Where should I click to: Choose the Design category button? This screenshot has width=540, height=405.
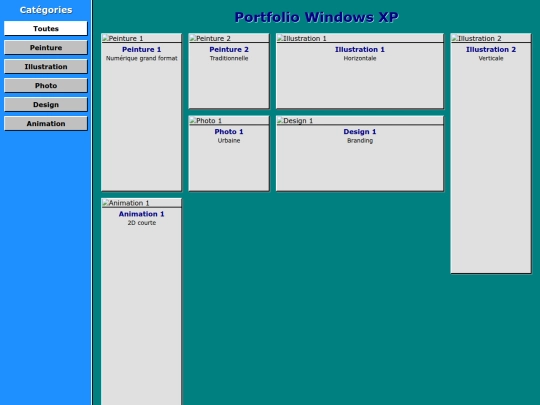pyautogui.click(x=46, y=104)
